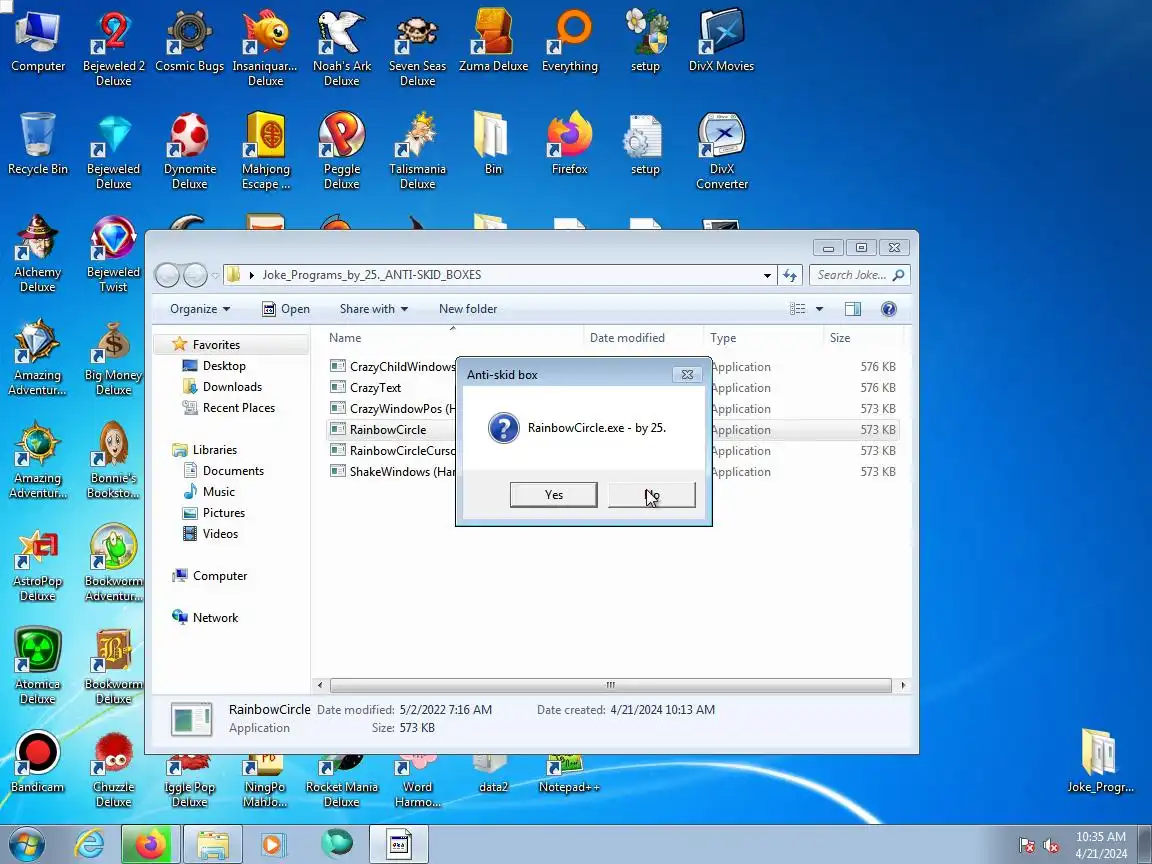1152x864 pixels.
Task: Open Recent Places in navigation pane
Action: [x=238, y=408]
